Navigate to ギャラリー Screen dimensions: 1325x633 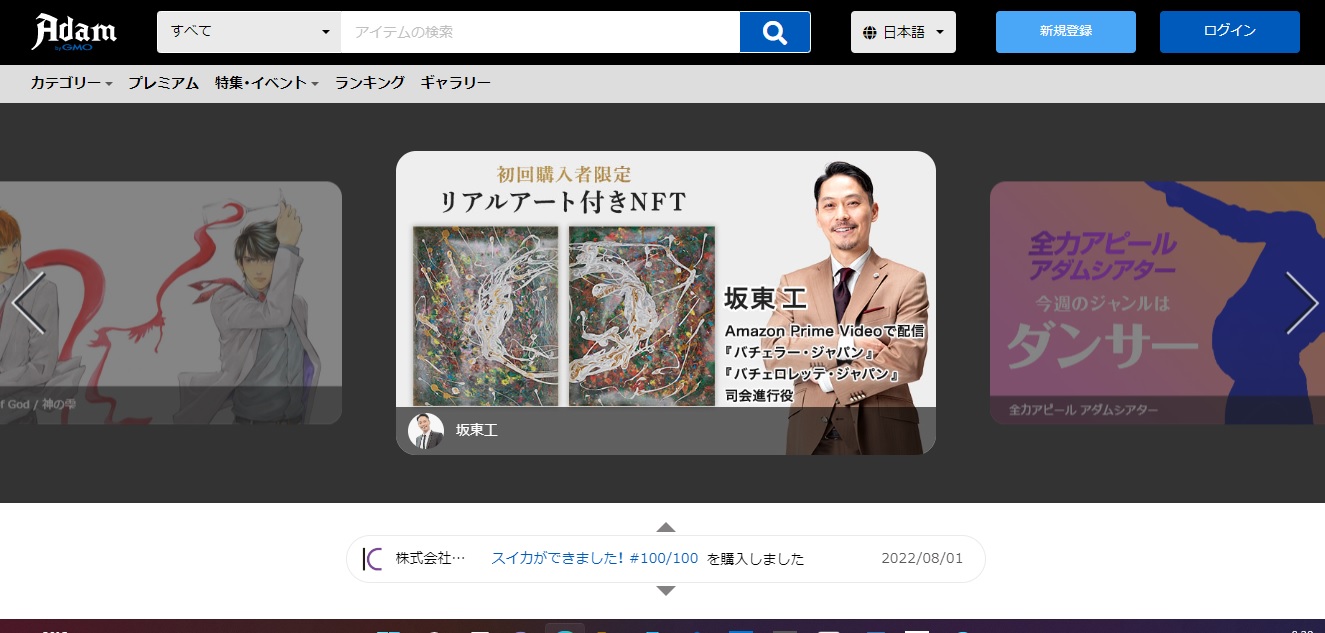[455, 83]
